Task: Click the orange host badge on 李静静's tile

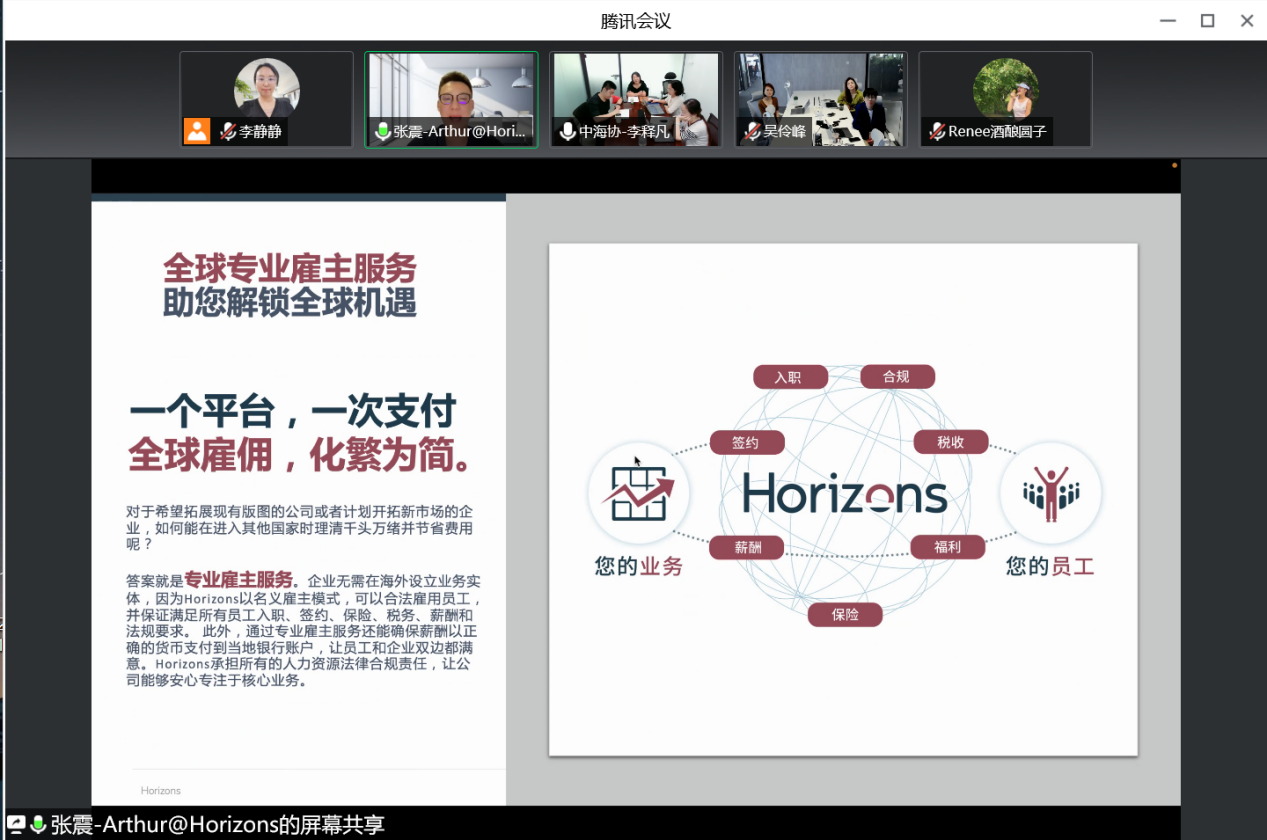Action: coord(197,131)
